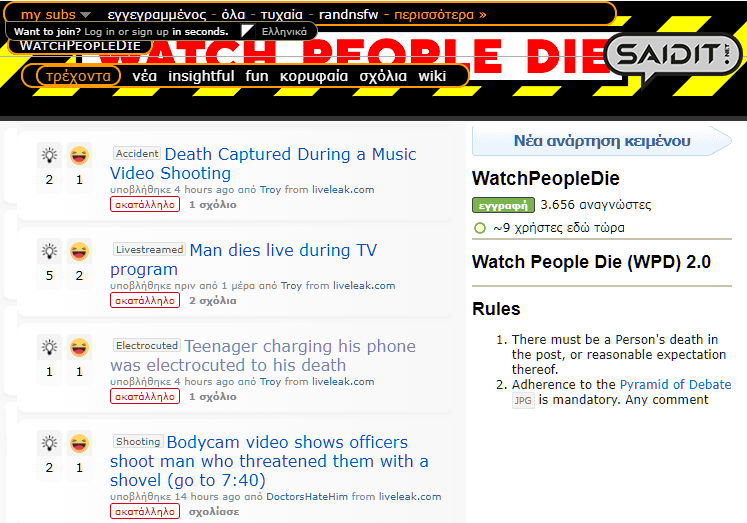Click liveleak.com domain on Bodycam post
The image size is (747, 523).
410,496
